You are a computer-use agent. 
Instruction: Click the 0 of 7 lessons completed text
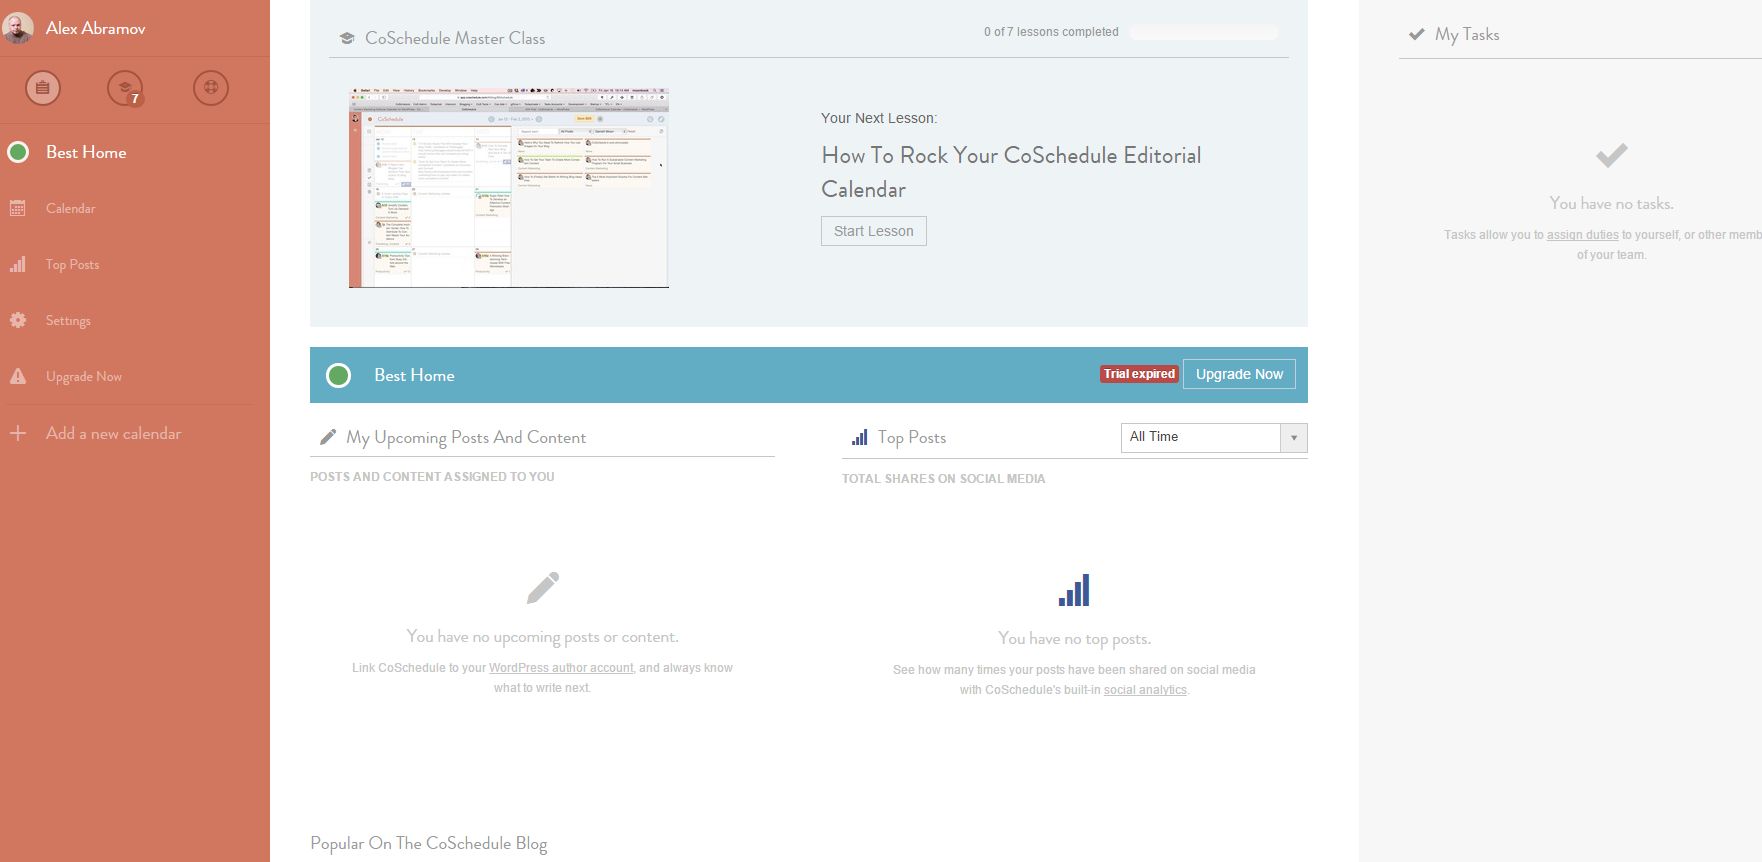click(x=1051, y=32)
